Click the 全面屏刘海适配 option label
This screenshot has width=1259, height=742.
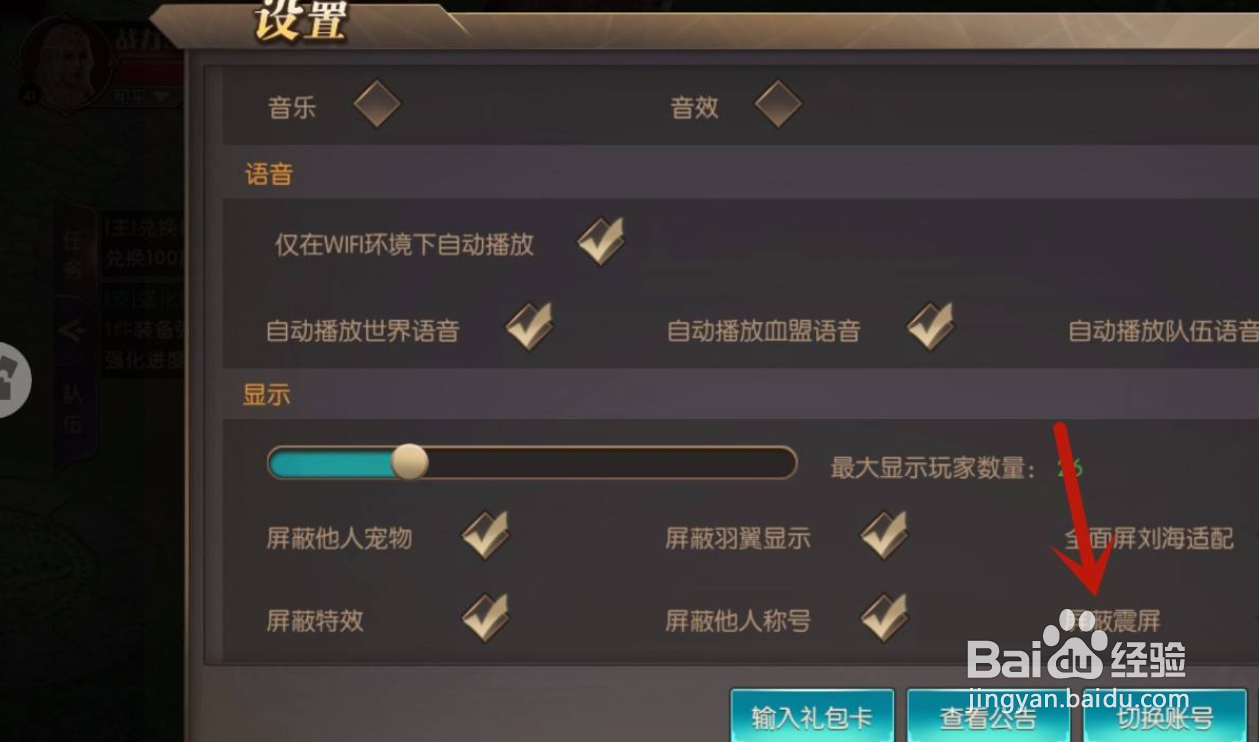point(1149,539)
